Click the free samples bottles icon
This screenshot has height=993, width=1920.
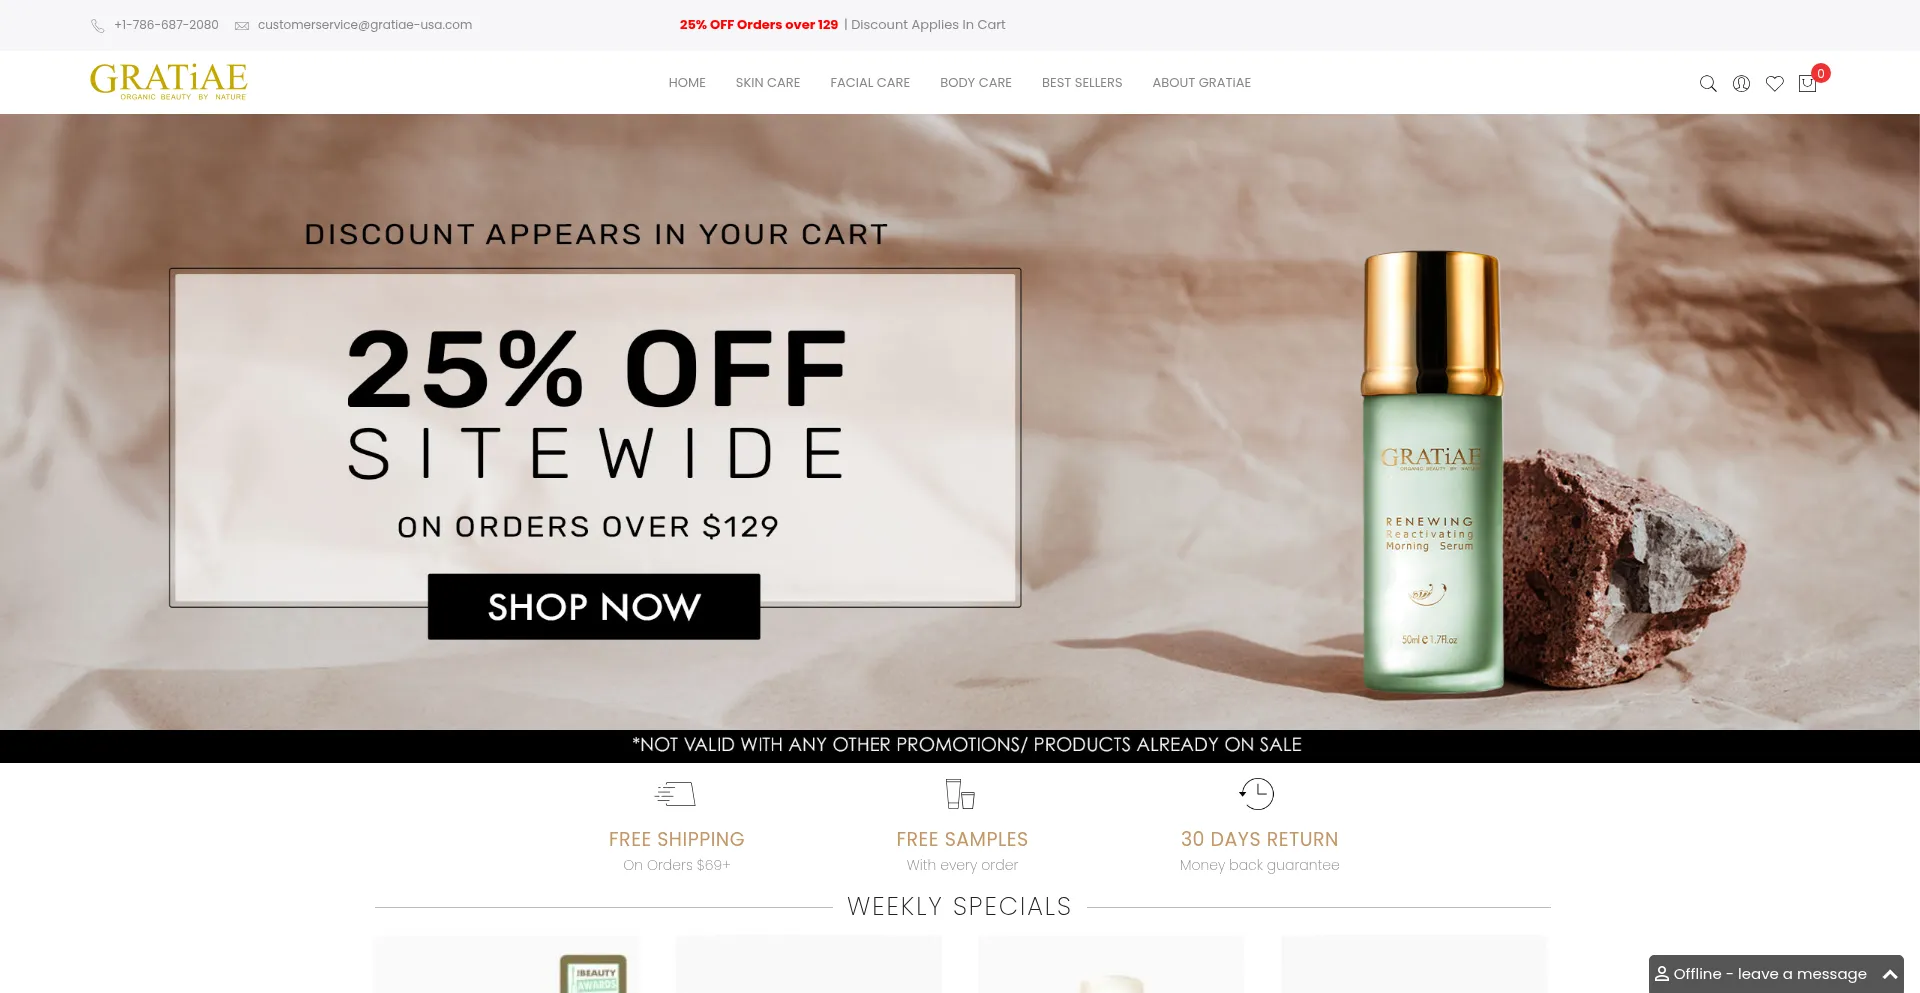click(x=960, y=794)
